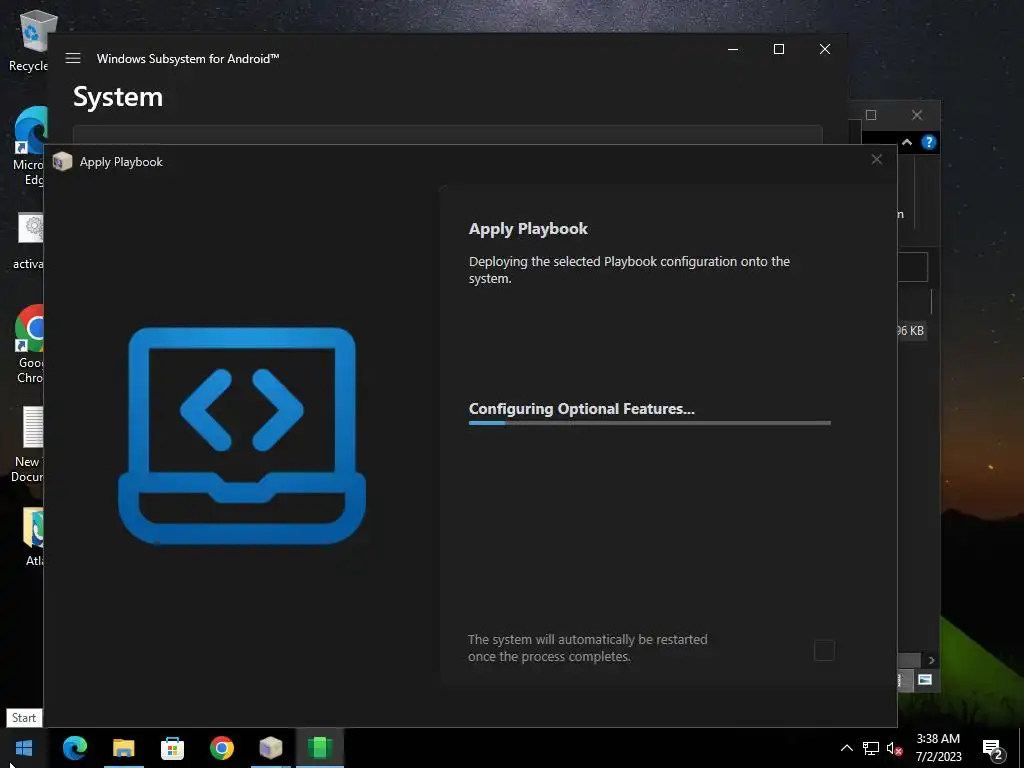Open the Windows Start menu

(x=24, y=748)
